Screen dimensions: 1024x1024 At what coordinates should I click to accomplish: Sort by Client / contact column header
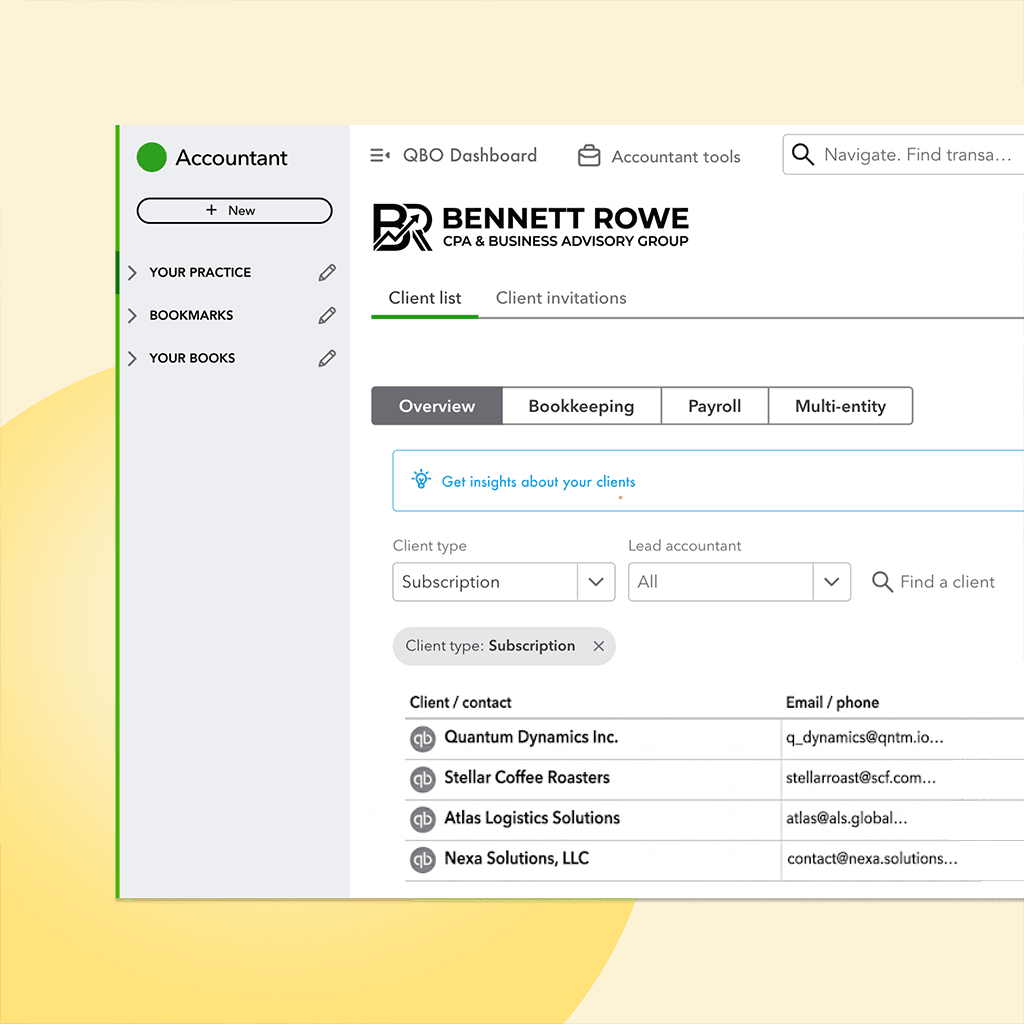coord(460,703)
